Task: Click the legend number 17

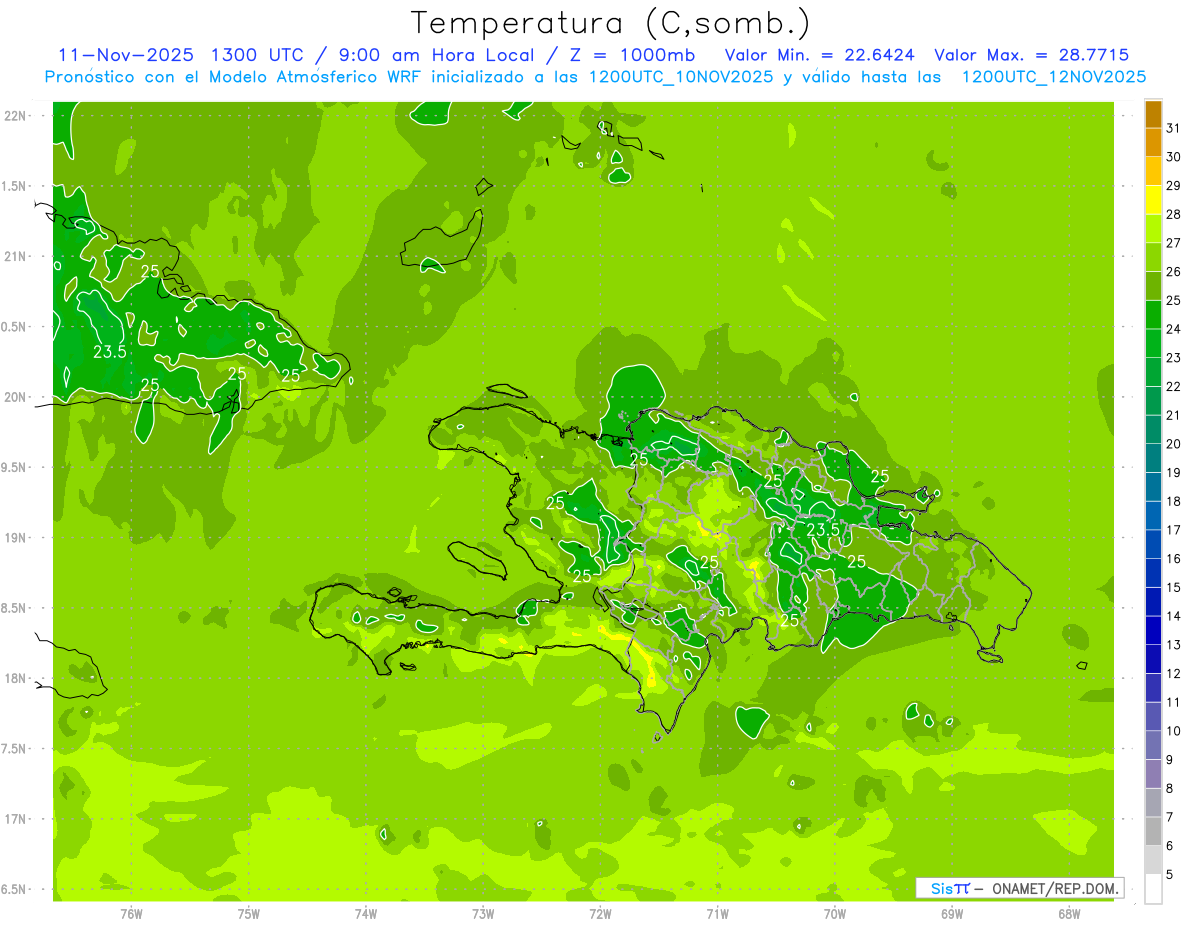Action: pos(1173,530)
